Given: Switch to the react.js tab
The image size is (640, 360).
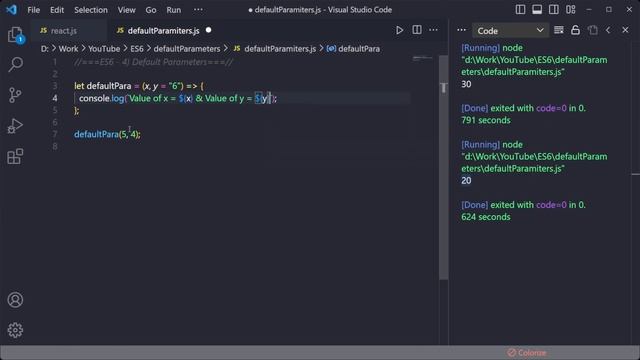Looking at the screenshot, I should pyautogui.click(x=64, y=31).
